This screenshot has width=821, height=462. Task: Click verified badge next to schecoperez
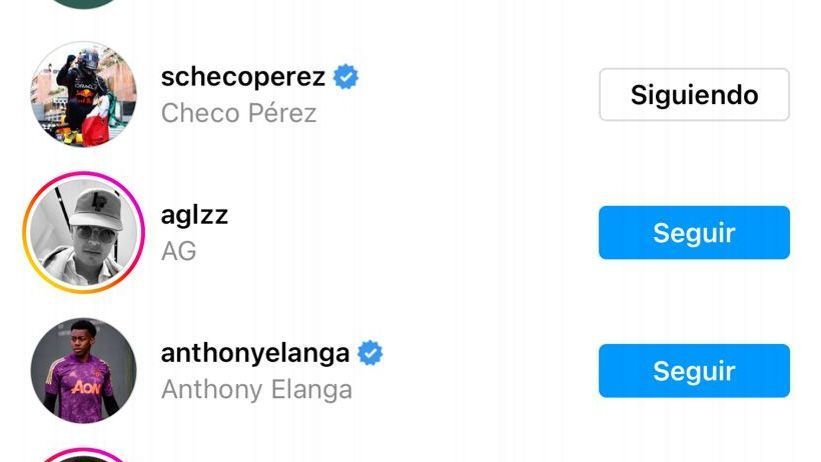346,77
